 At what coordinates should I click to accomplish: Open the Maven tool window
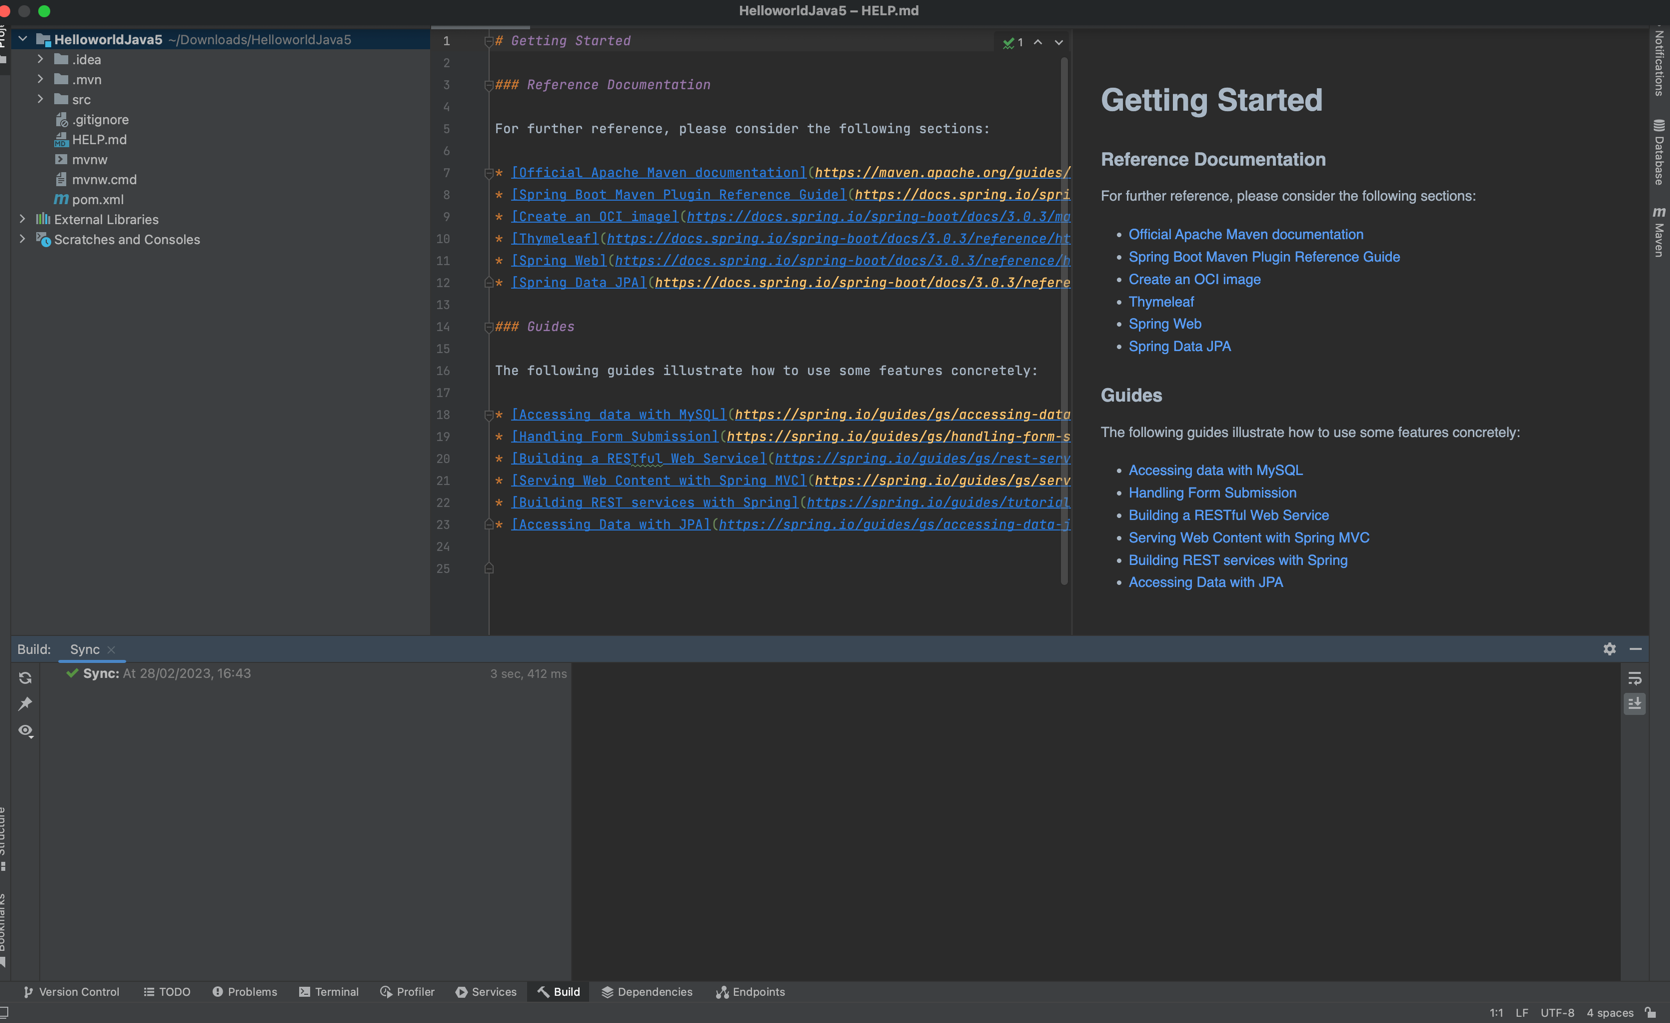tap(1659, 232)
